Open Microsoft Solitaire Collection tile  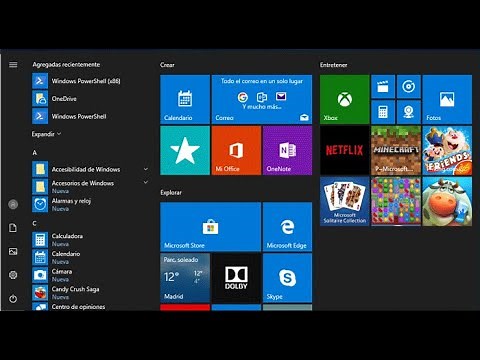click(345, 201)
